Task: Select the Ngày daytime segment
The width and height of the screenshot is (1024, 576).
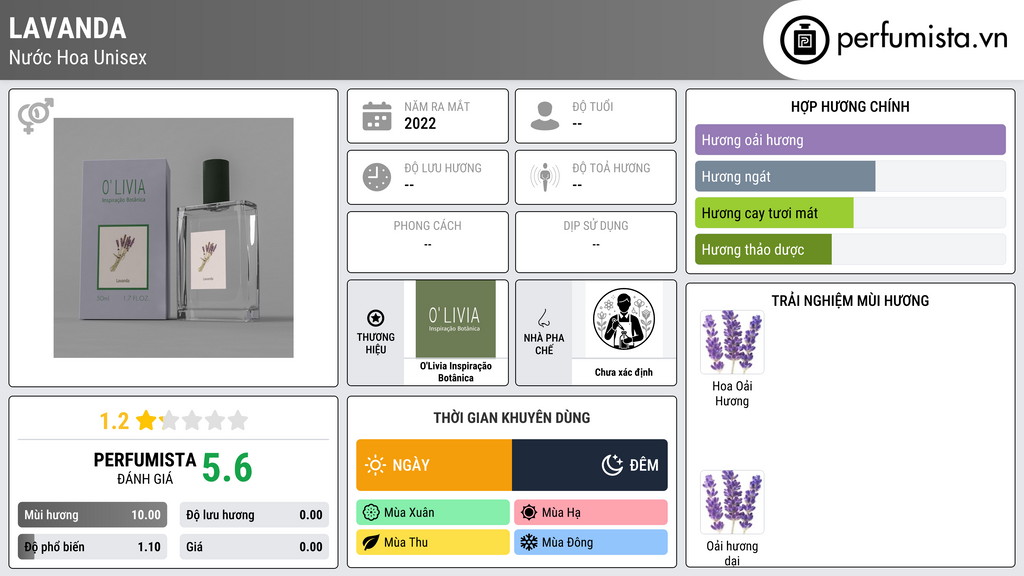Action: 434,465
